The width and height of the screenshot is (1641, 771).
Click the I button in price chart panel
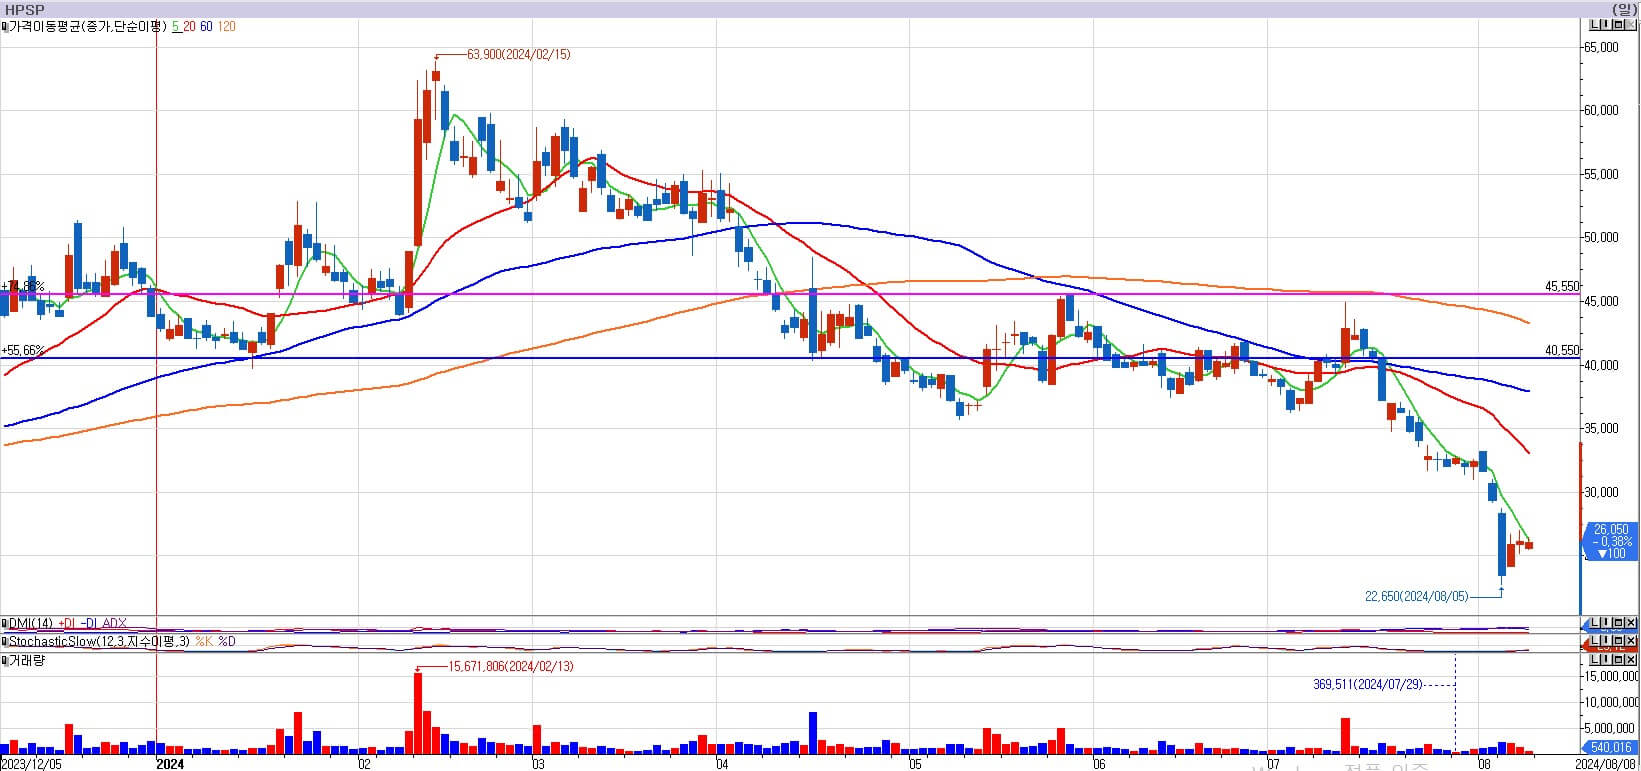[1607, 24]
